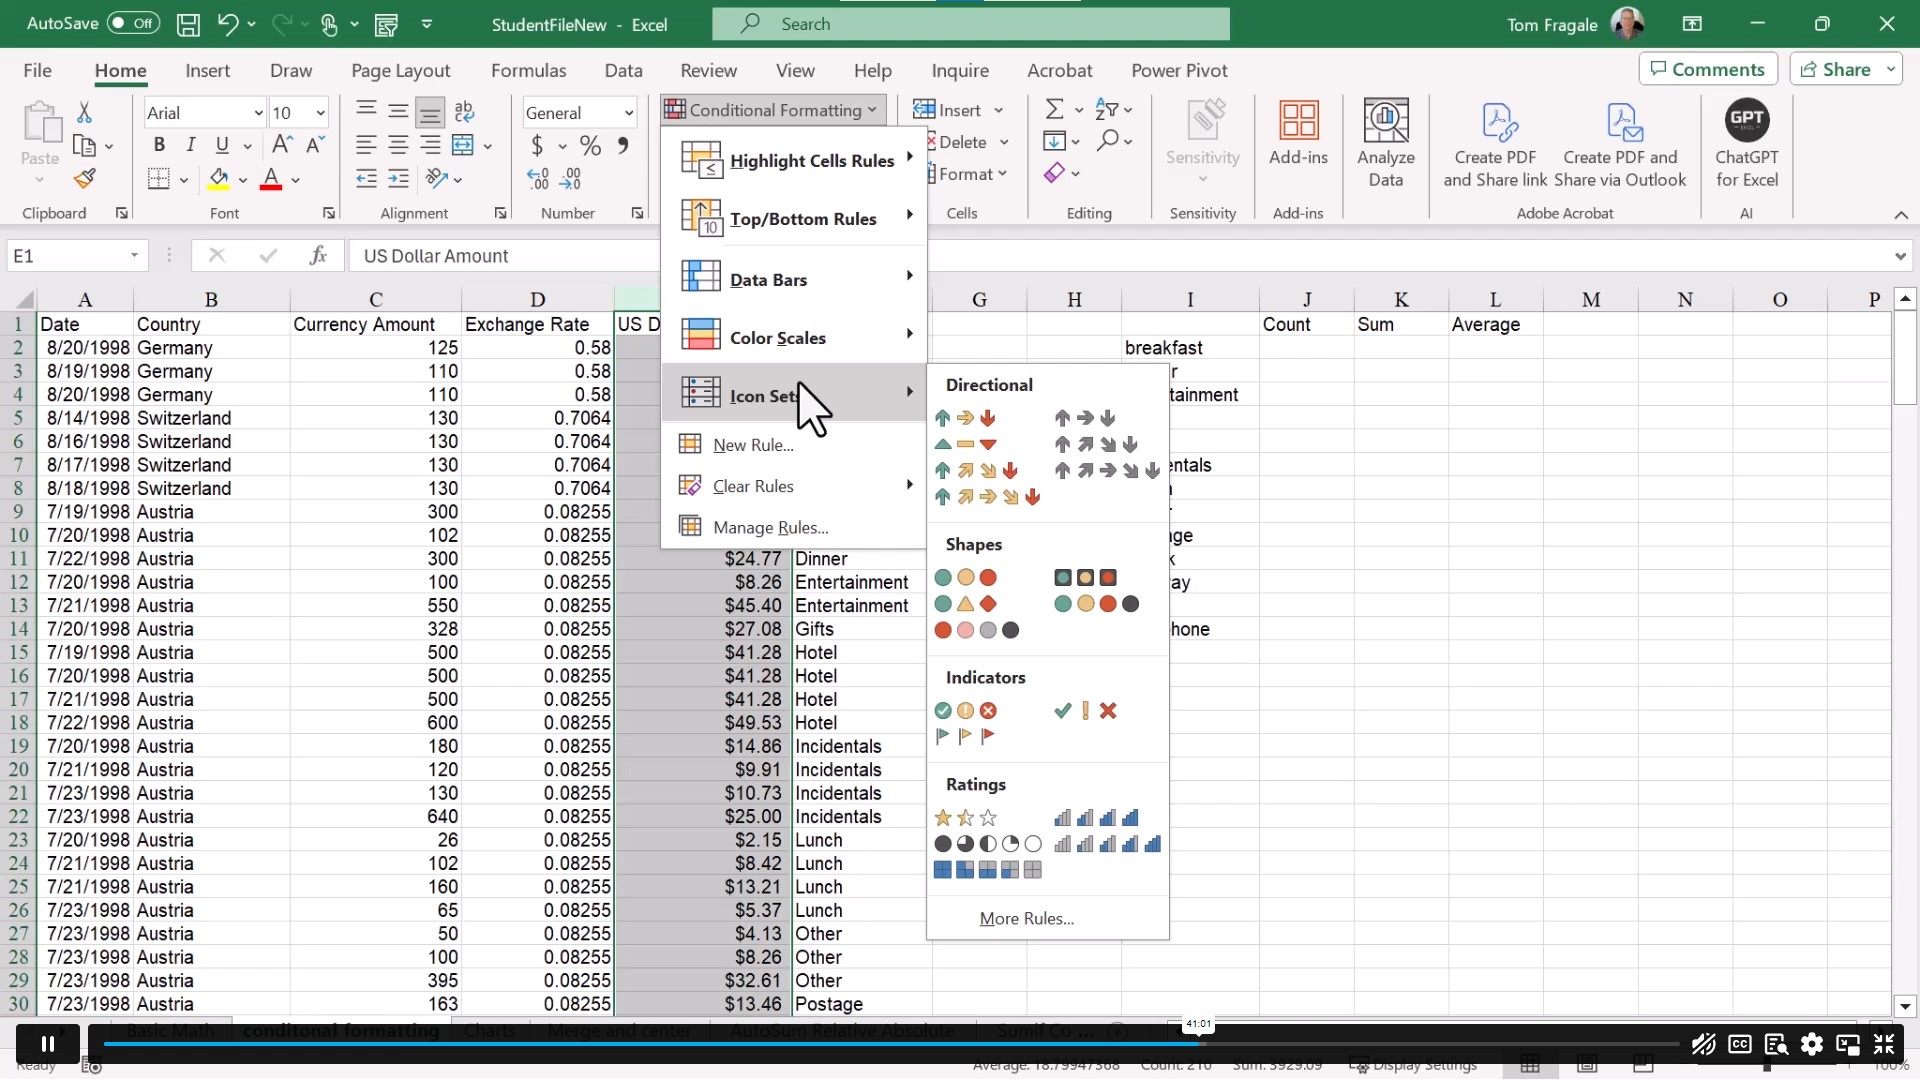The height and width of the screenshot is (1080, 1920).
Task: Click More Rules in the Icon Sets panel
Action: pyautogui.click(x=1026, y=918)
